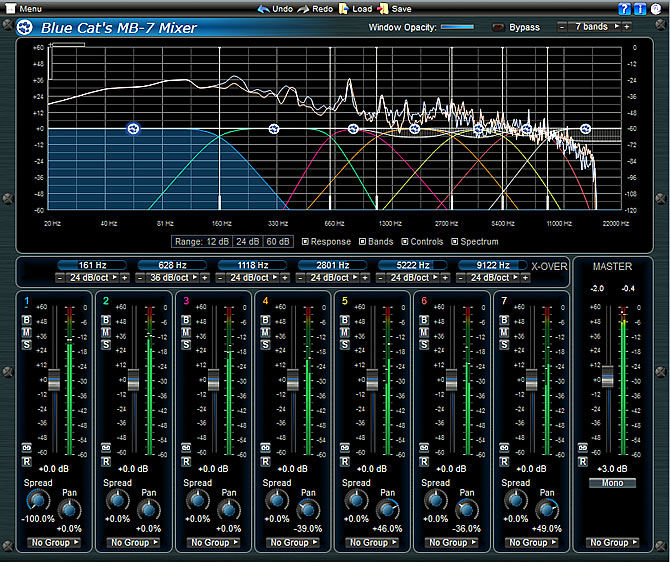Open master No Group dropdown

click(x=613, y=542)
